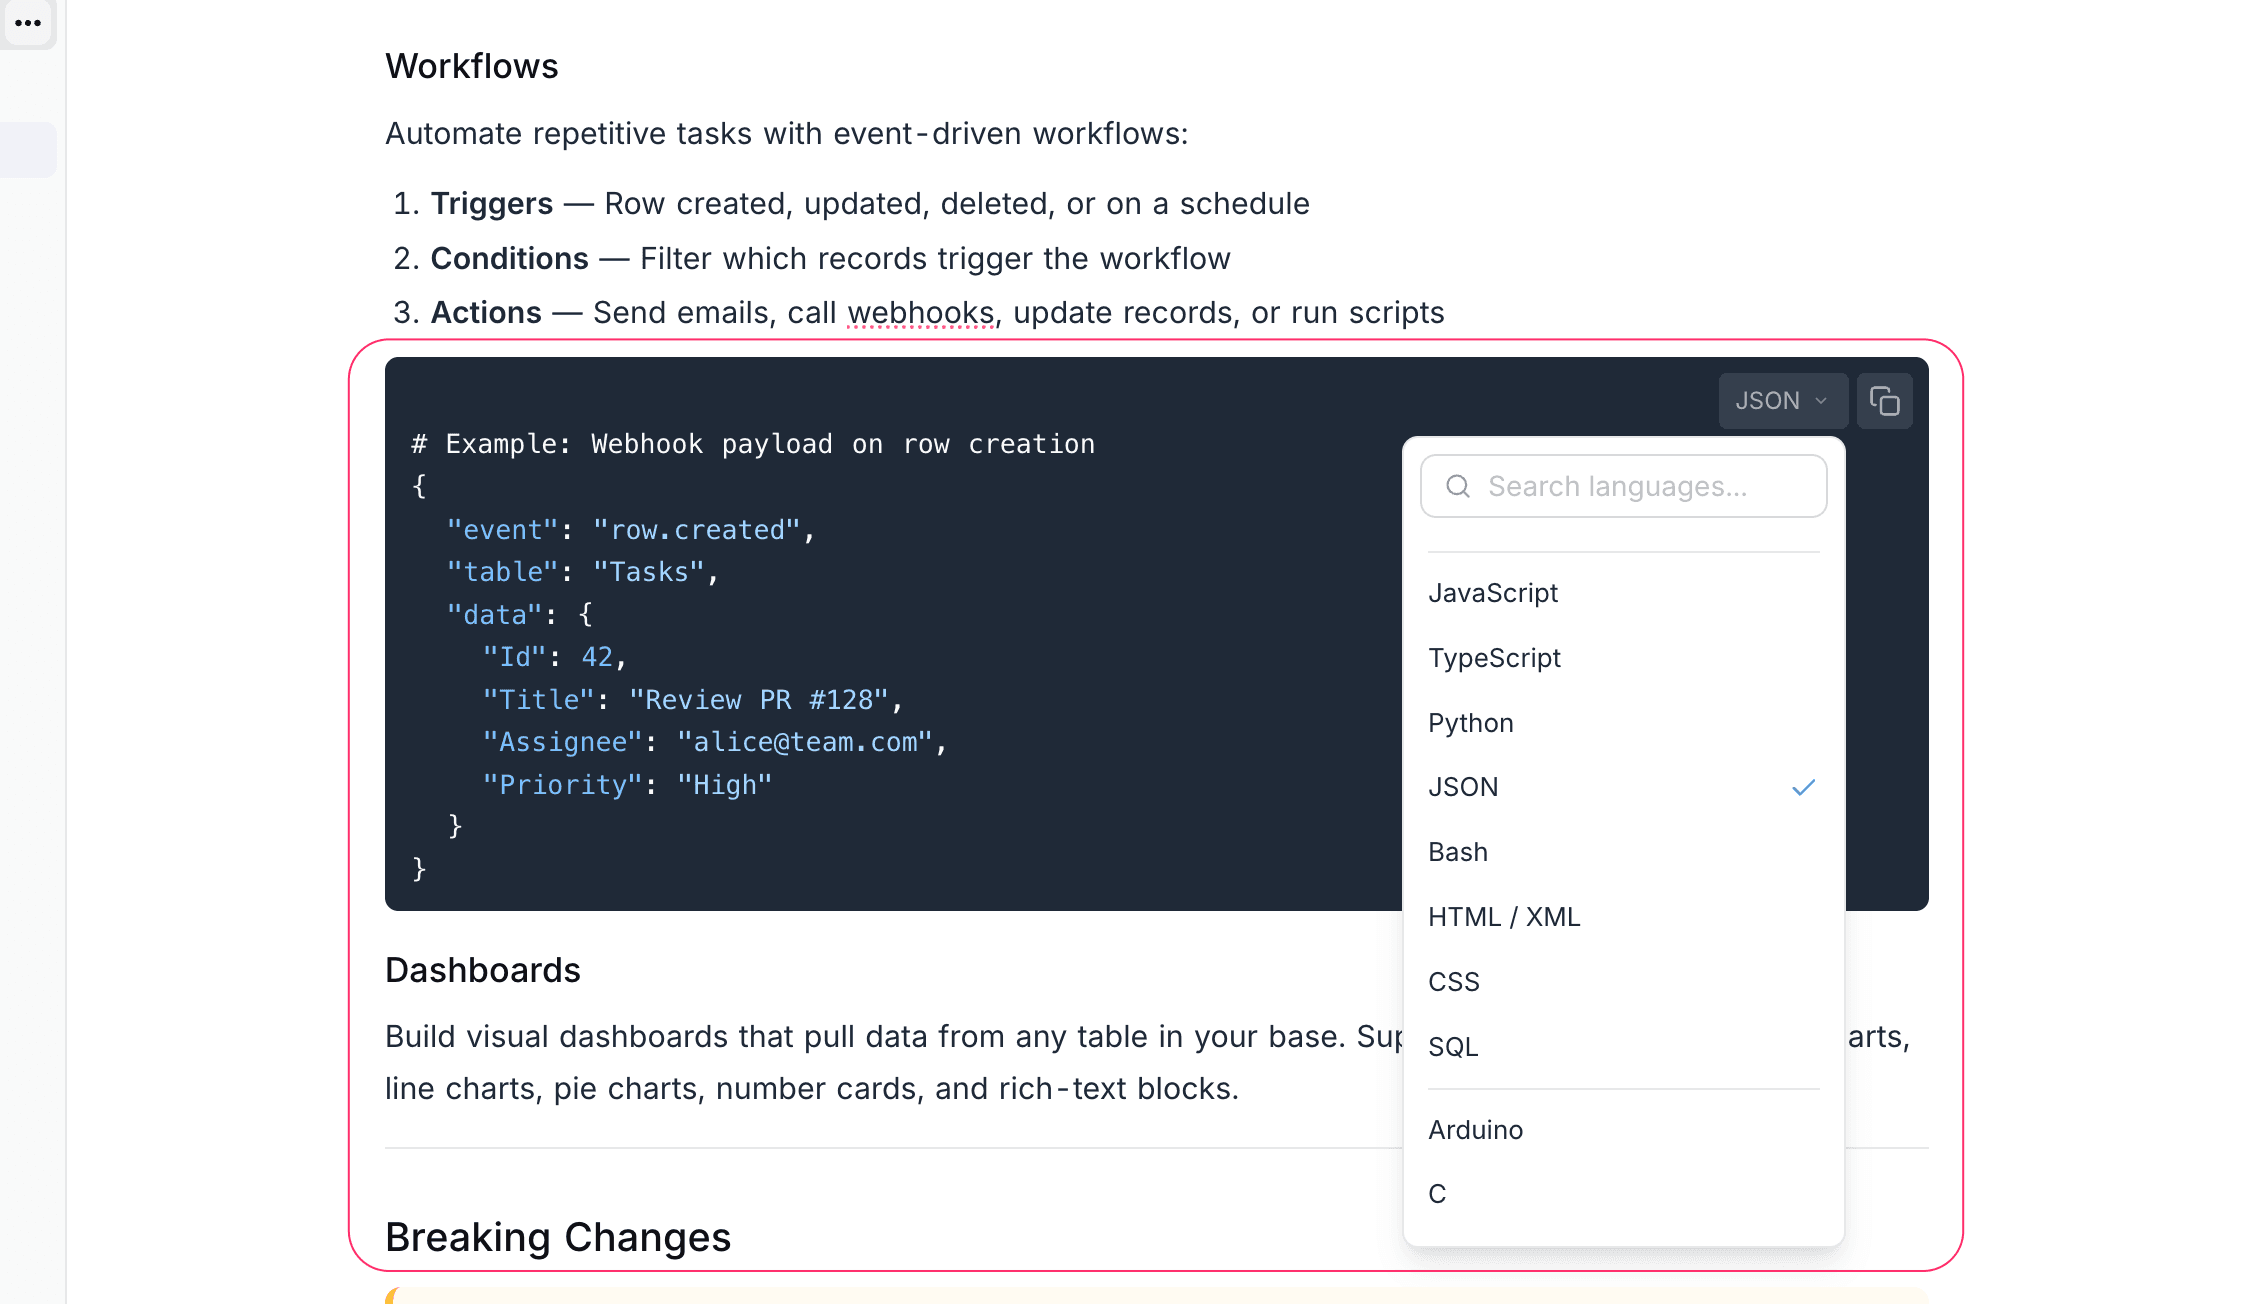Screen dimensions: 2244x1304
Task: Pick Python in the language list
Action: 1470,723
